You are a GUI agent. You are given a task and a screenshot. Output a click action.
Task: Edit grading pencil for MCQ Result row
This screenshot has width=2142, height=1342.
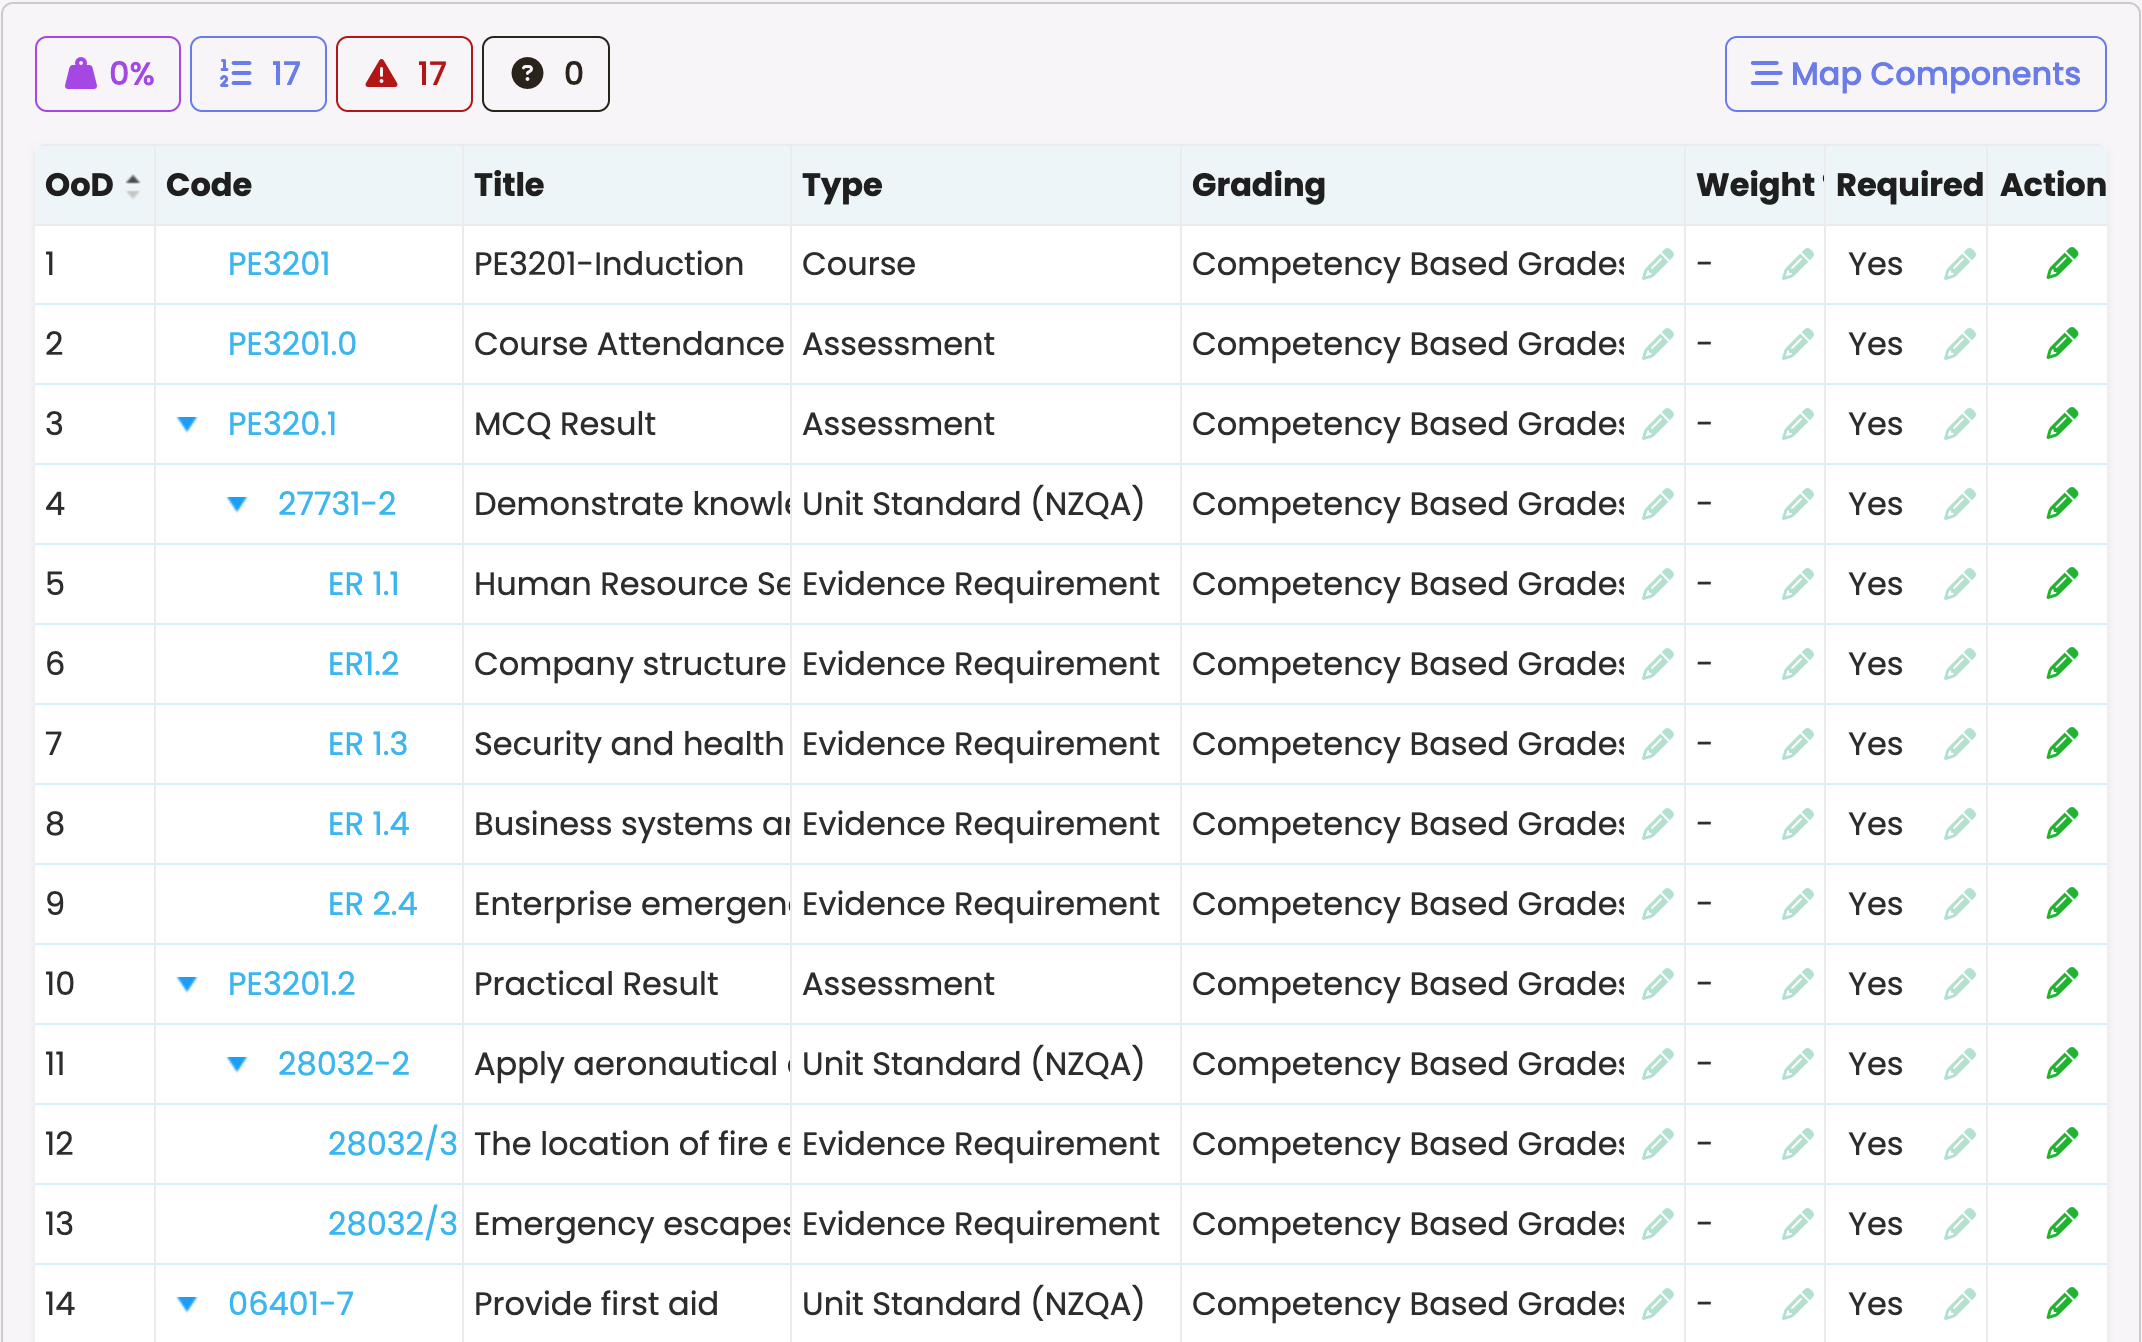1657,424
